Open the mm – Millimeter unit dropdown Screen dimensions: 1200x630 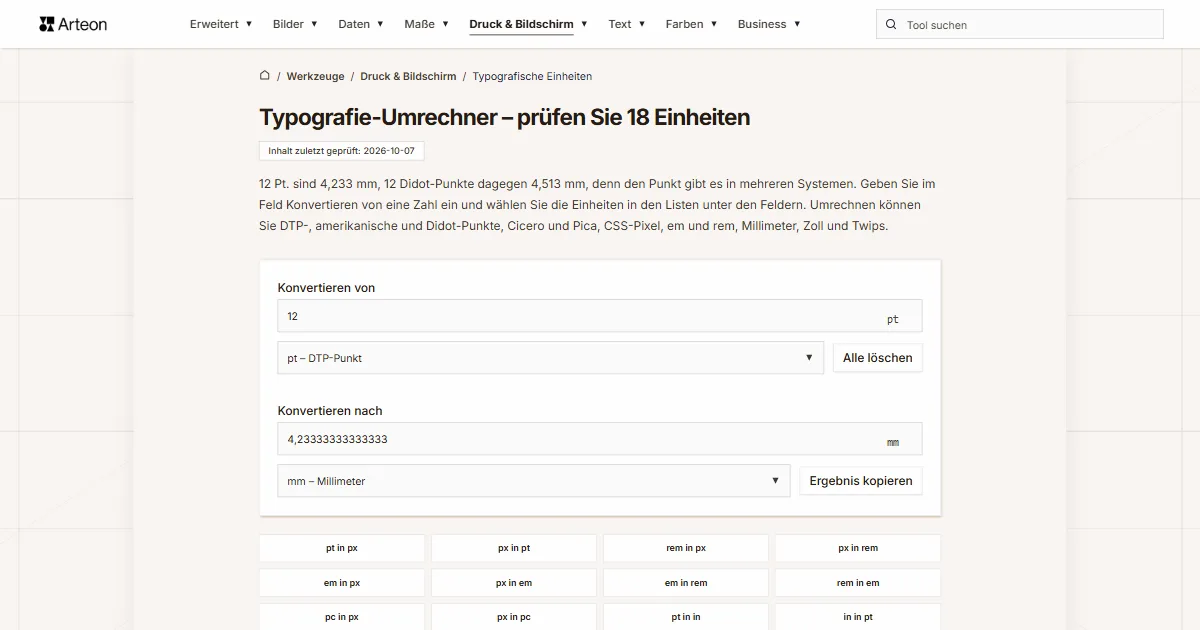tap(533, 481)
